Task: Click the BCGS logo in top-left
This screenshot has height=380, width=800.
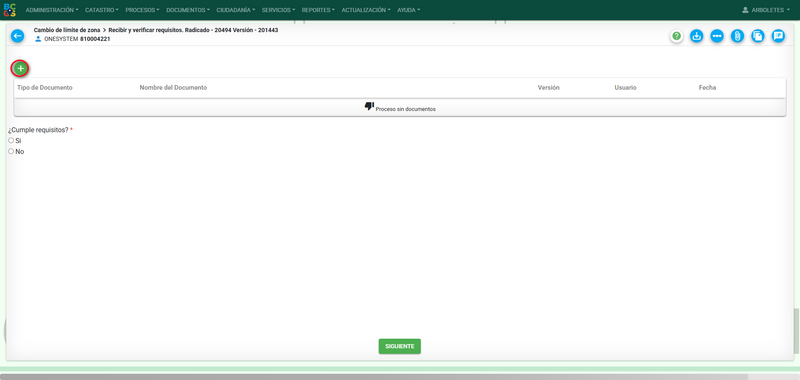Action: 10,10
